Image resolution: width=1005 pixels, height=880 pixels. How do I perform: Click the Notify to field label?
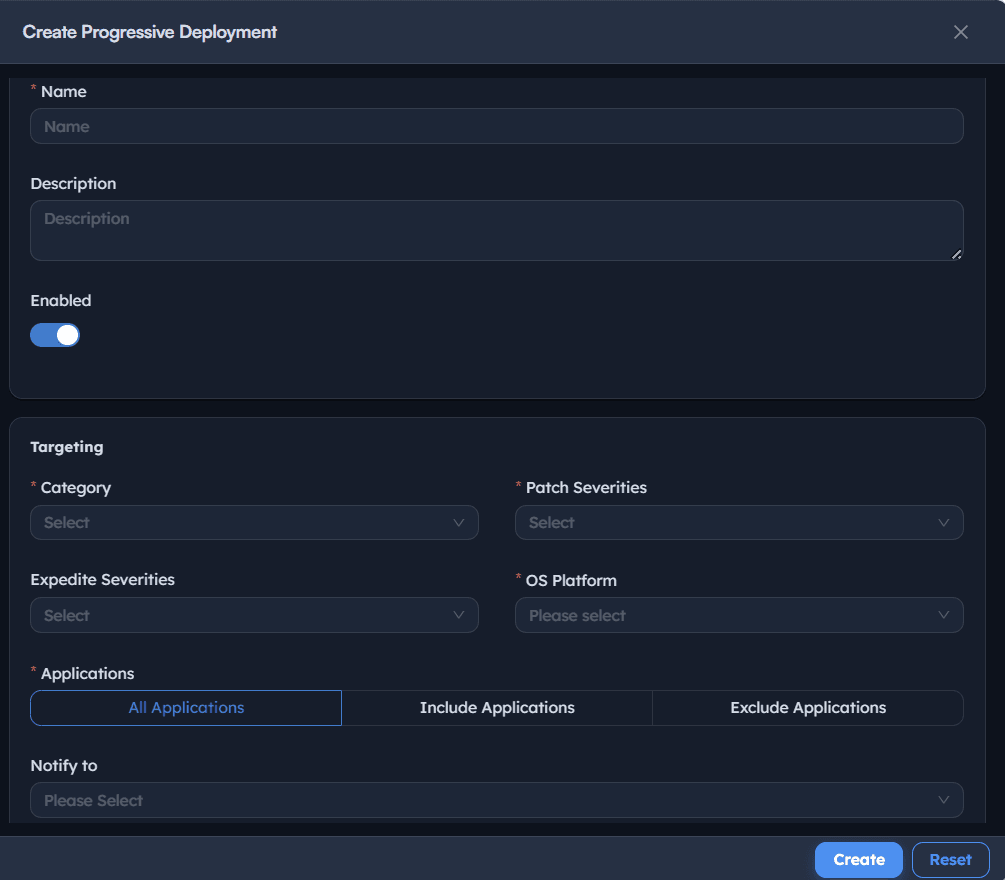click(64, 766)
